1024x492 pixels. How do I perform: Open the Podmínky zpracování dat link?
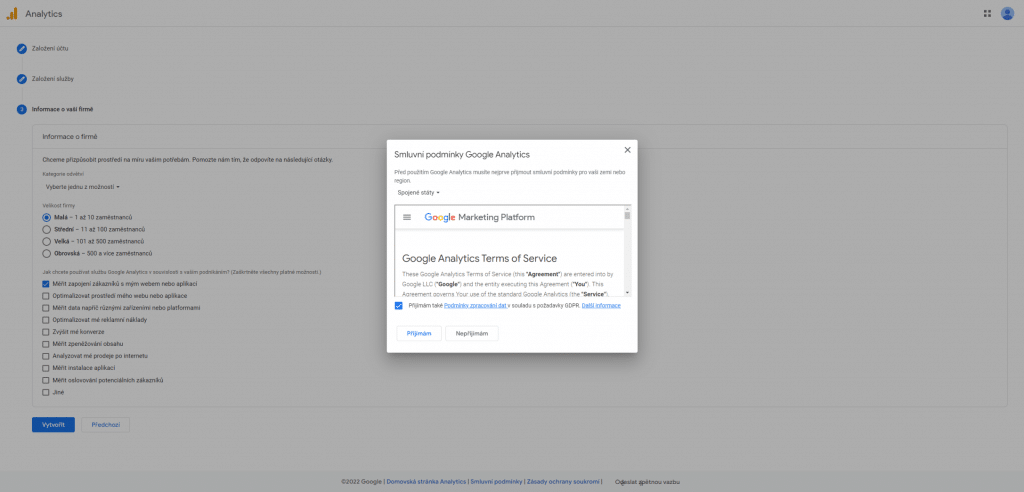[475, 306]
